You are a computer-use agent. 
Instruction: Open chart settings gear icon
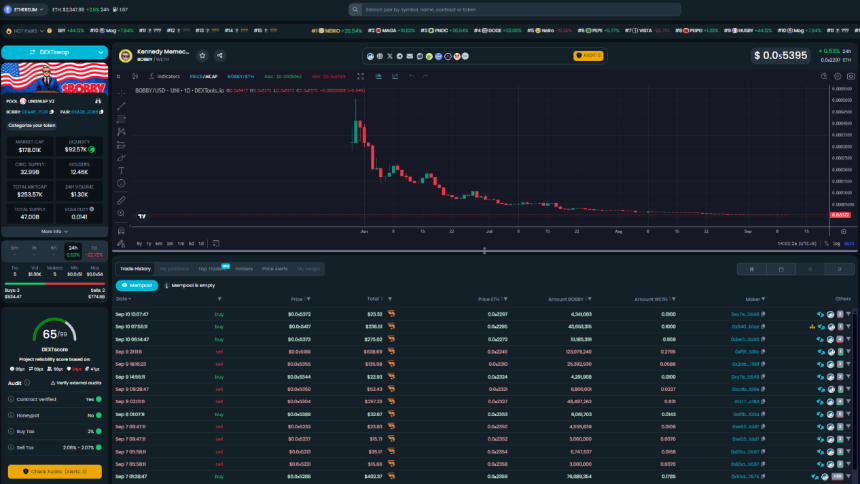coord(838,76)
